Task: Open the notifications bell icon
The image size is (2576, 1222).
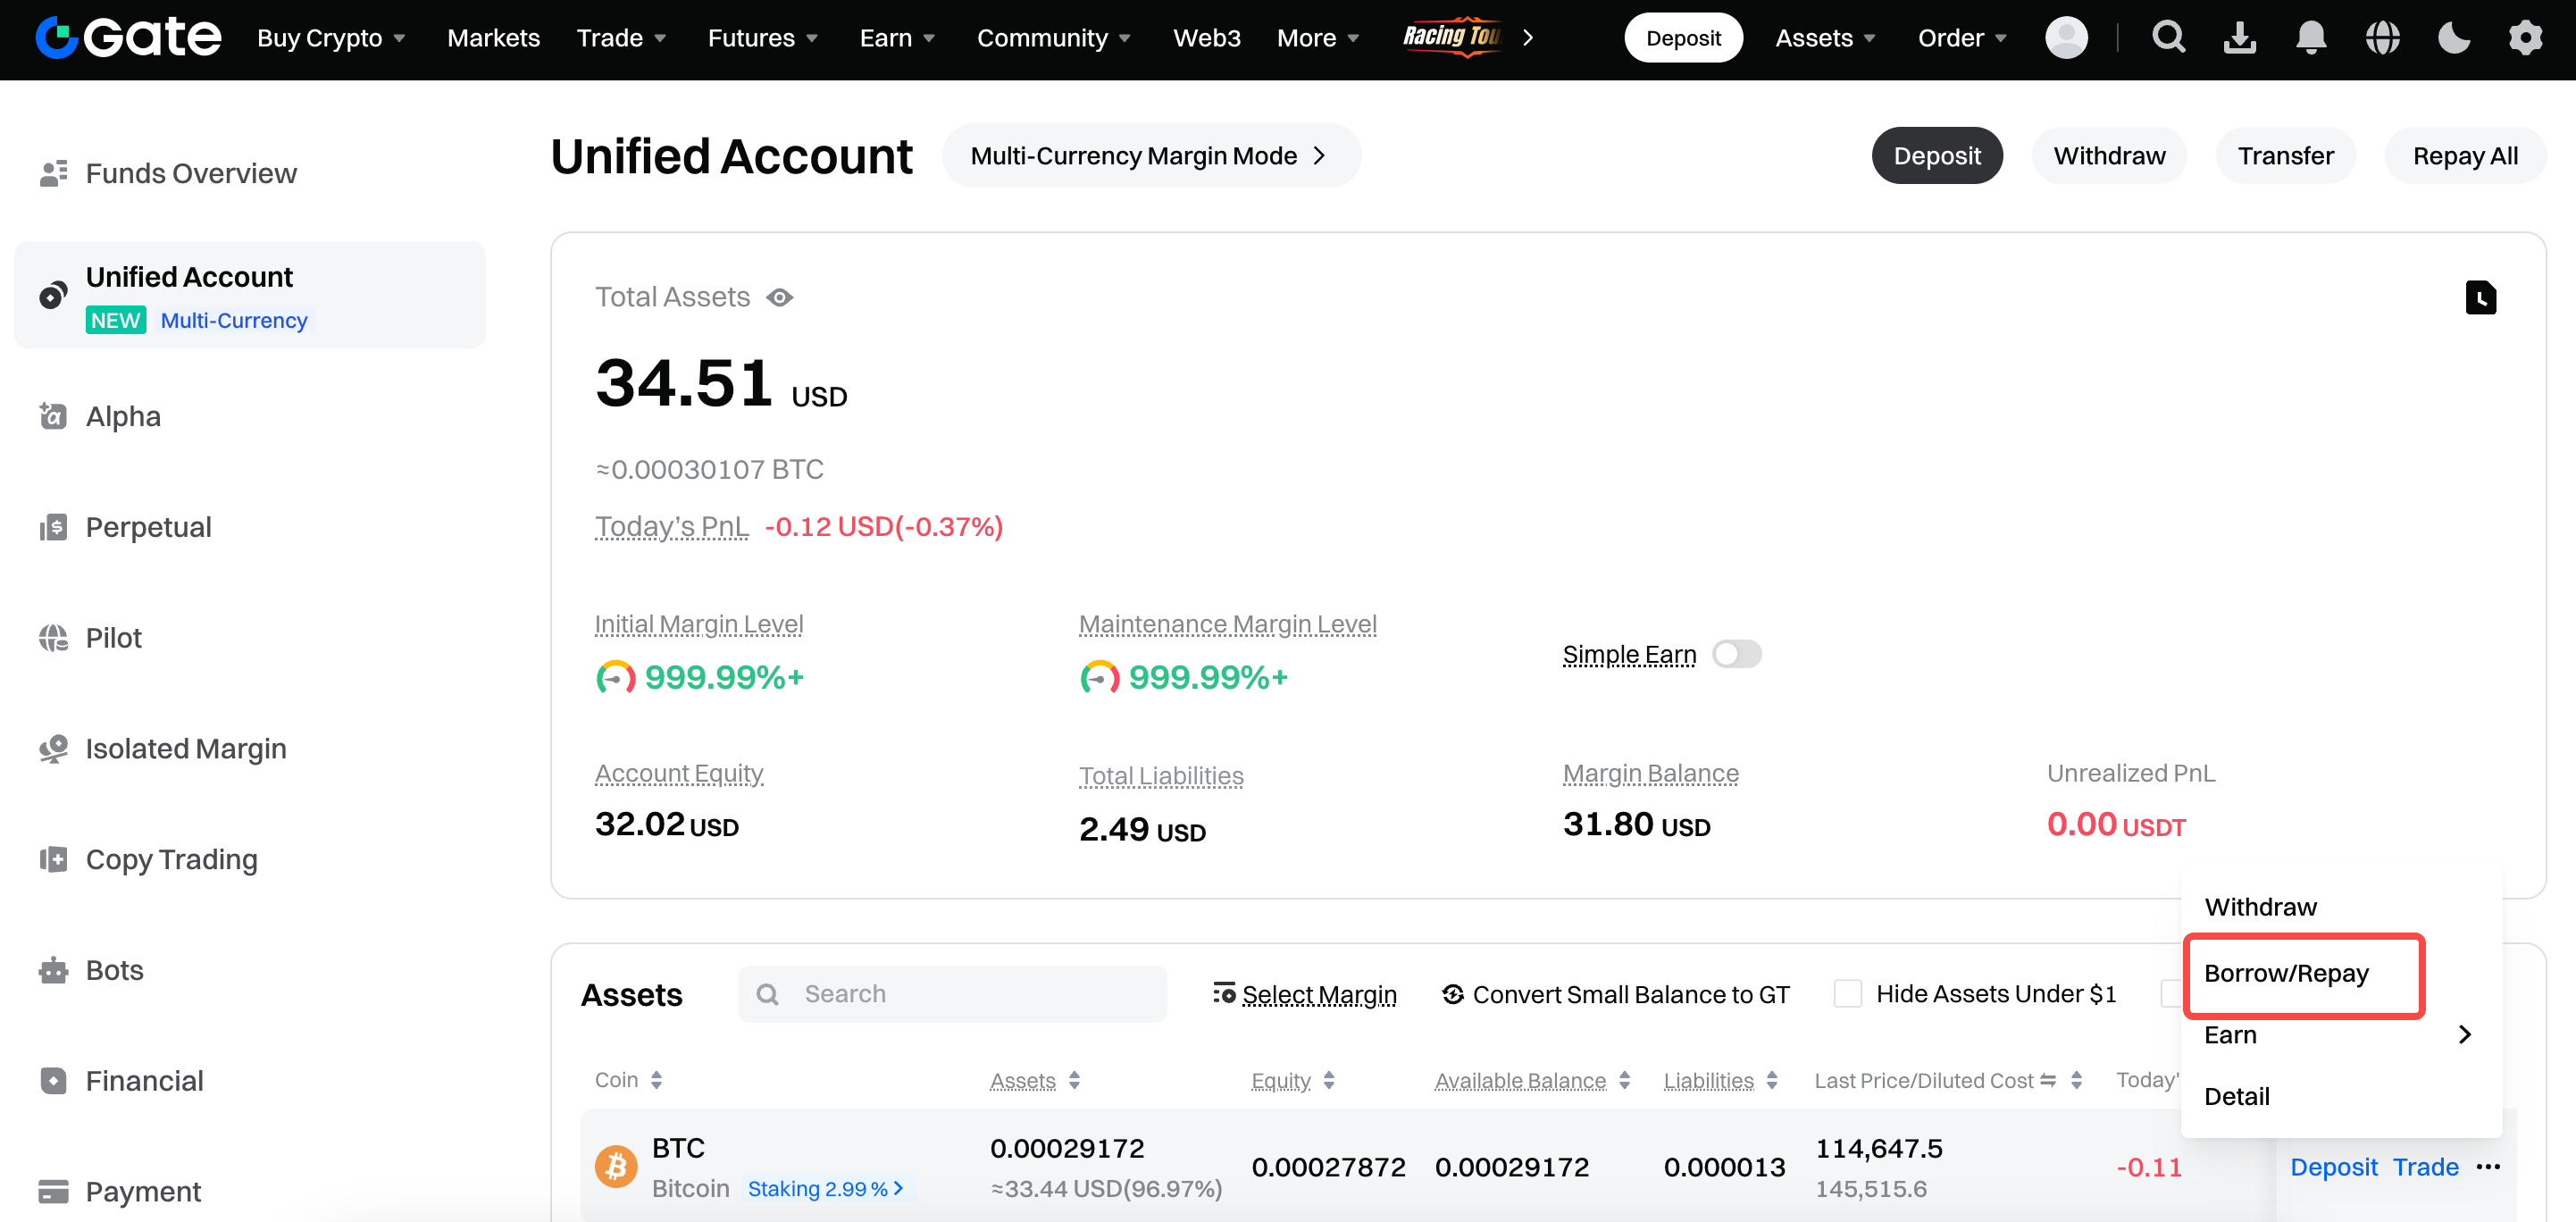Action: pyautogui.click(x=2310, y=38)
